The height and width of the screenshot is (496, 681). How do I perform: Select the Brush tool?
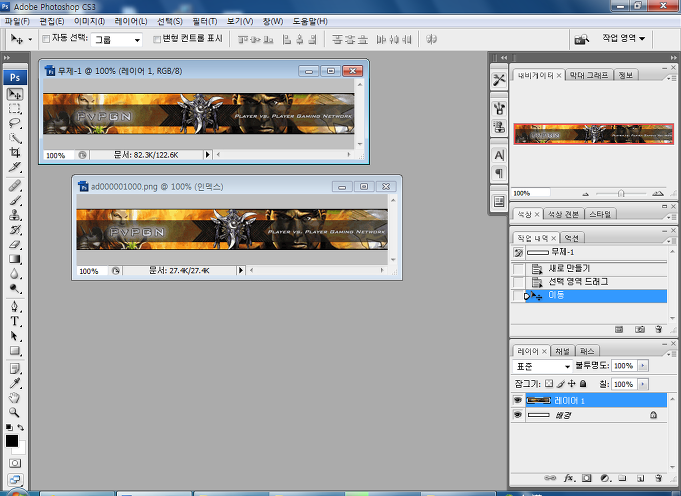coord(15,200)
